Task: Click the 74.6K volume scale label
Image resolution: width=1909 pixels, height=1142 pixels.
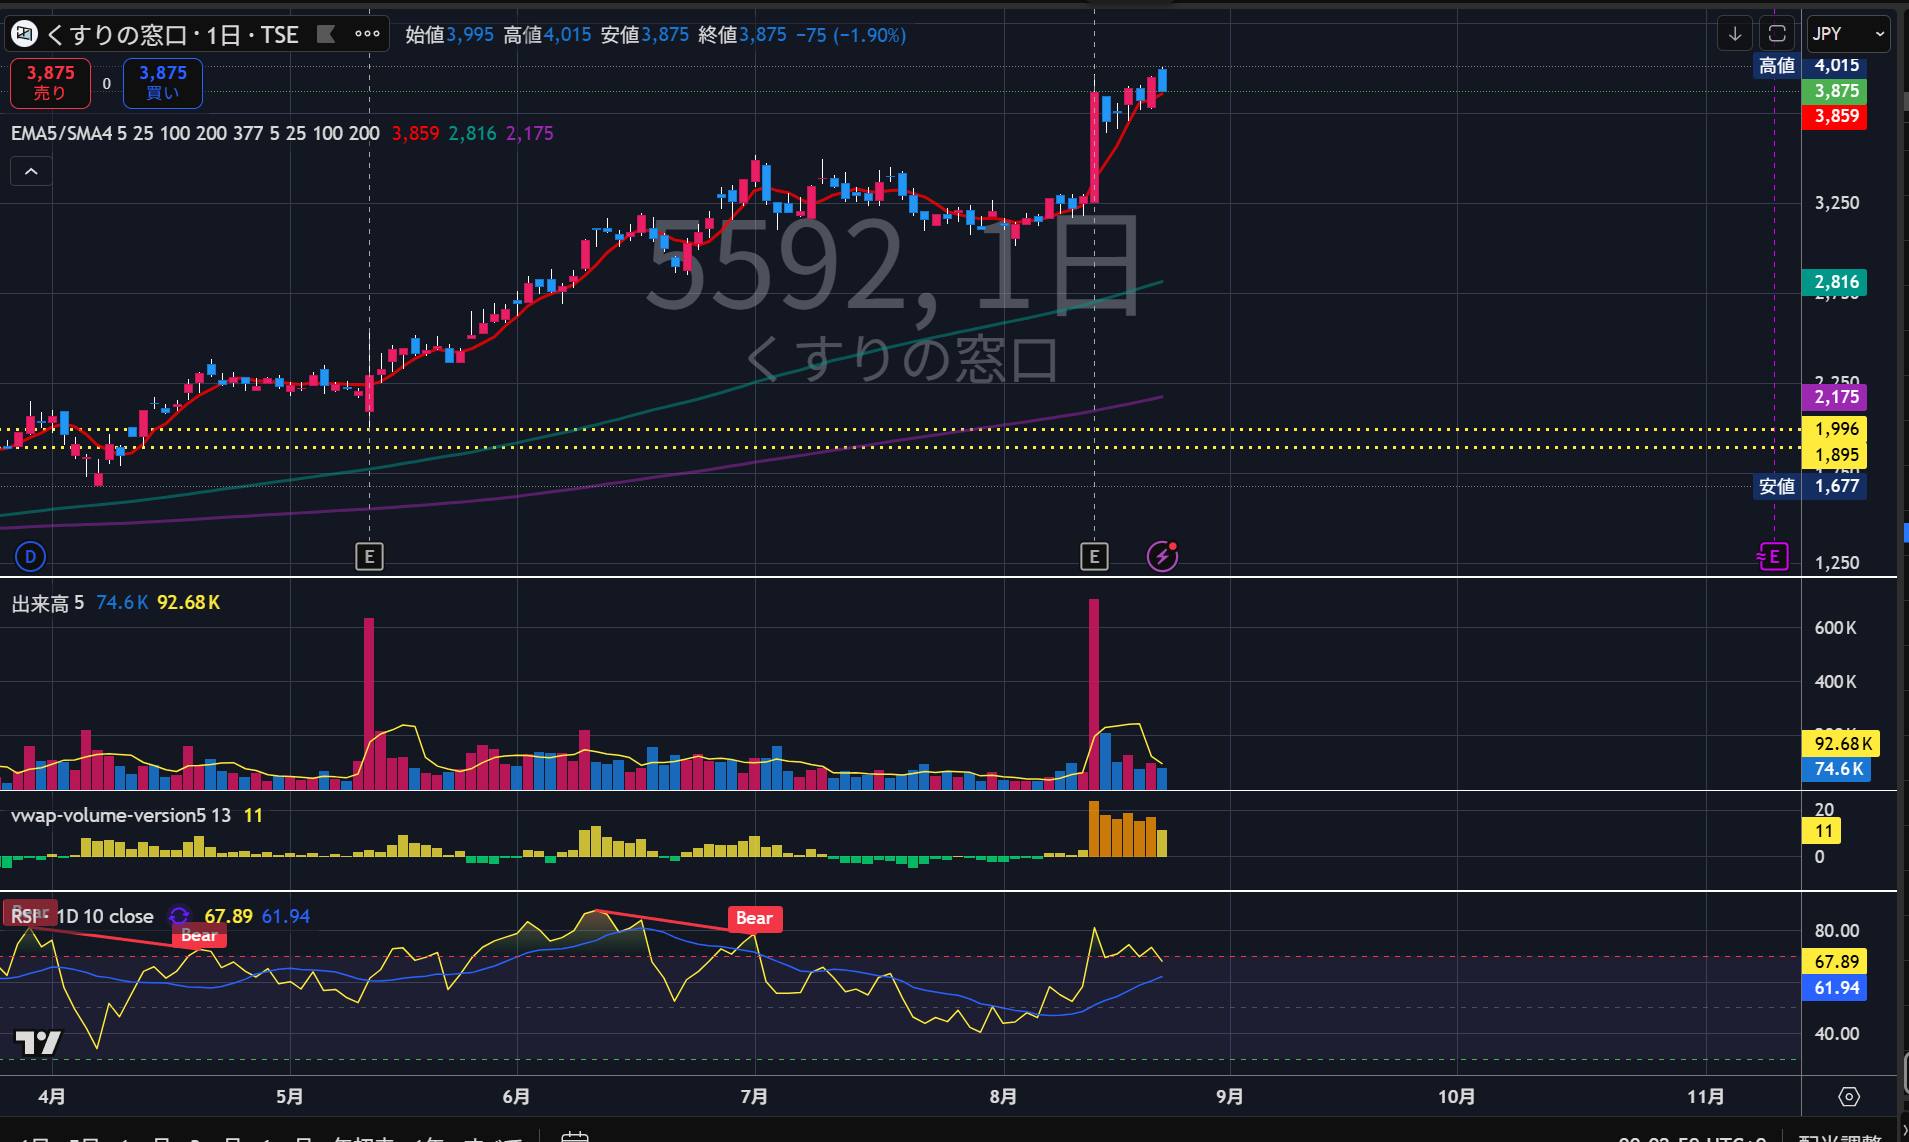Action: [x=1838, y=769]
